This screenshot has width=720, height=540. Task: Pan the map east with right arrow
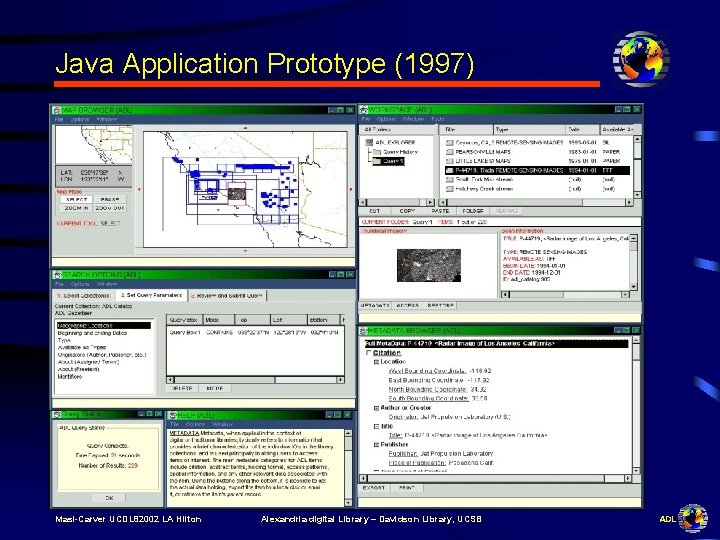[351, 189]
